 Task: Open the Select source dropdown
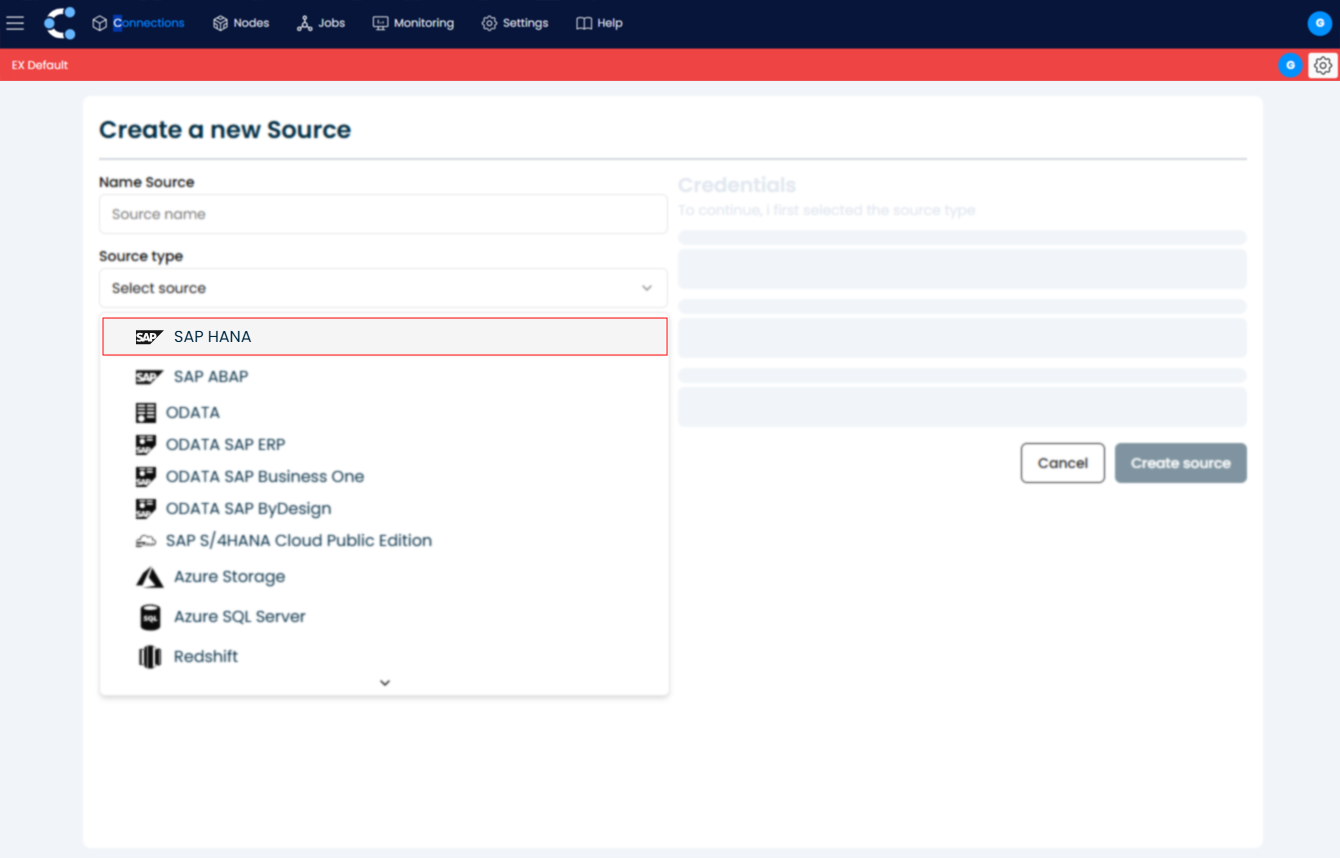pos(383,287)
